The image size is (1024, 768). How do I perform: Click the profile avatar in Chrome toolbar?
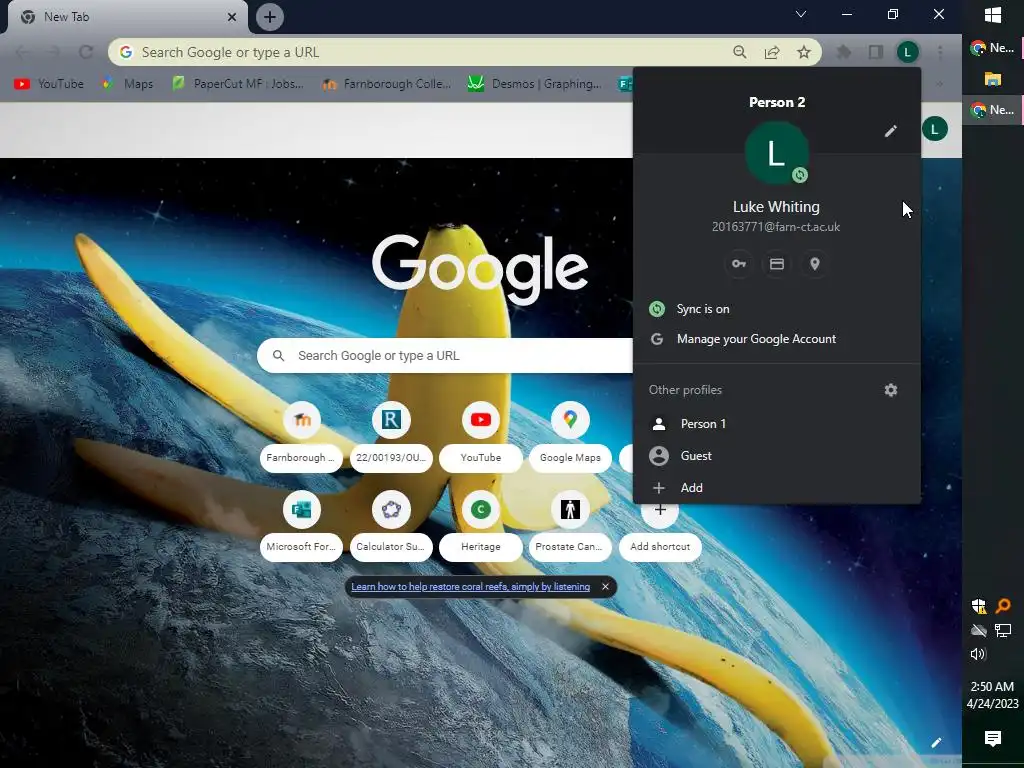907,52
